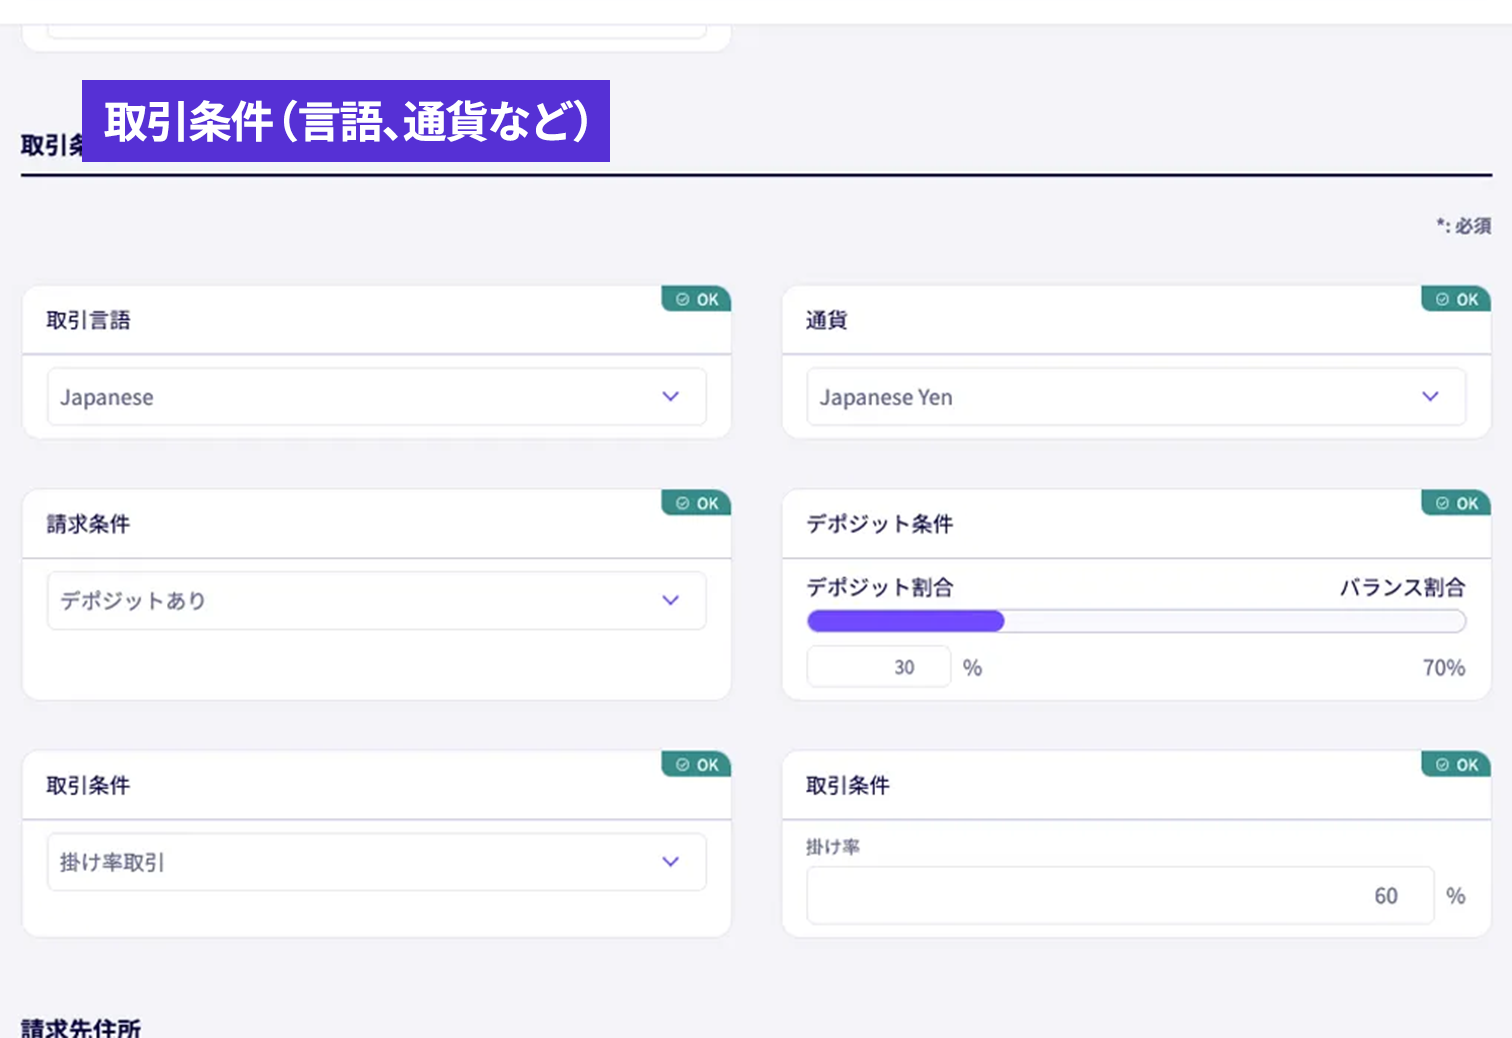Click the デポジット割合 label
The image size is (1512, 1038).
(x=880, y=587)
